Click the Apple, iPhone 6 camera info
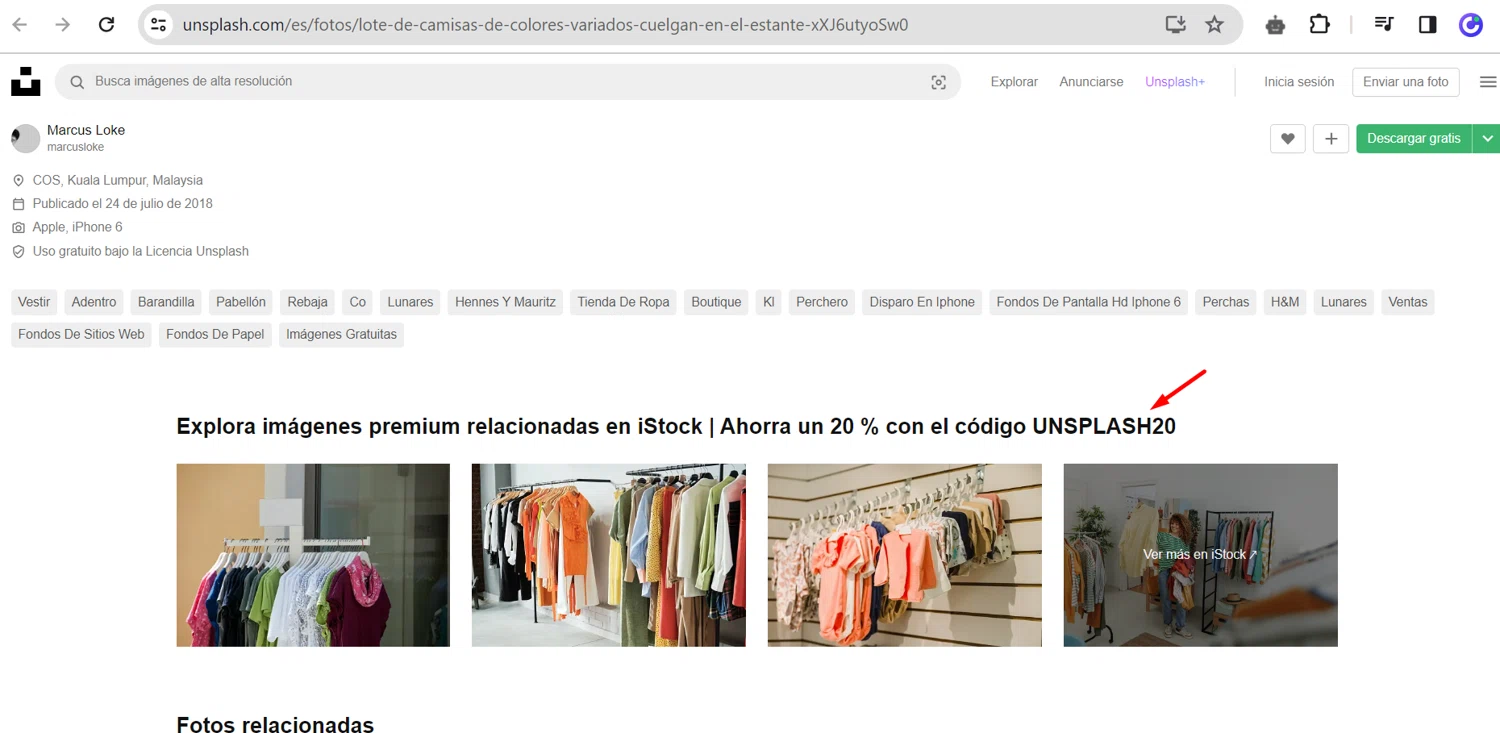The width and height of the screenshot is (1500, 733). pyautogui.click(x=78, y=227)
